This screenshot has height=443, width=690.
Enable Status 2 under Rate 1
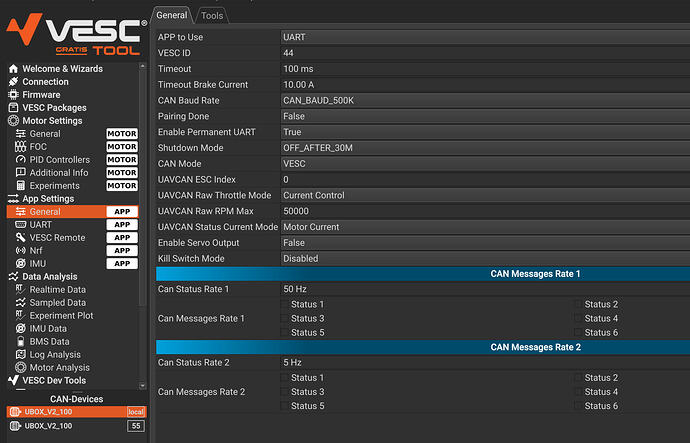[578, 304]
